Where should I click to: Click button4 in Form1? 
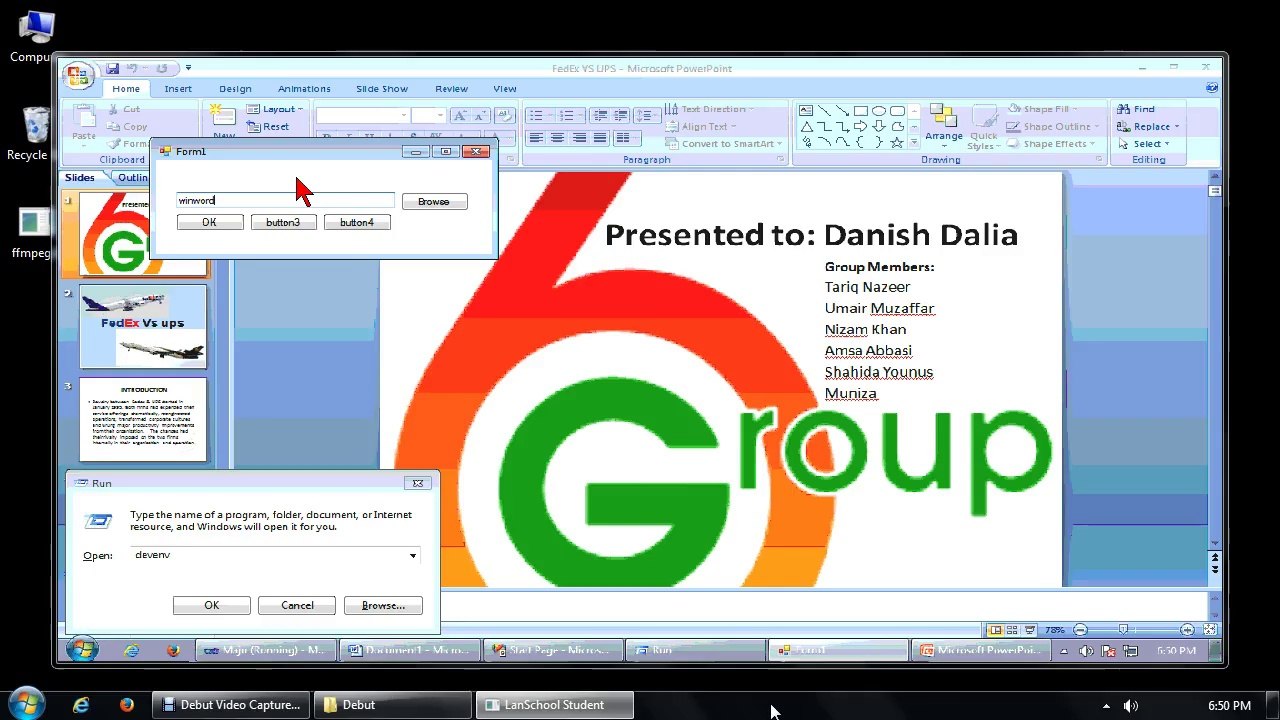357,223
